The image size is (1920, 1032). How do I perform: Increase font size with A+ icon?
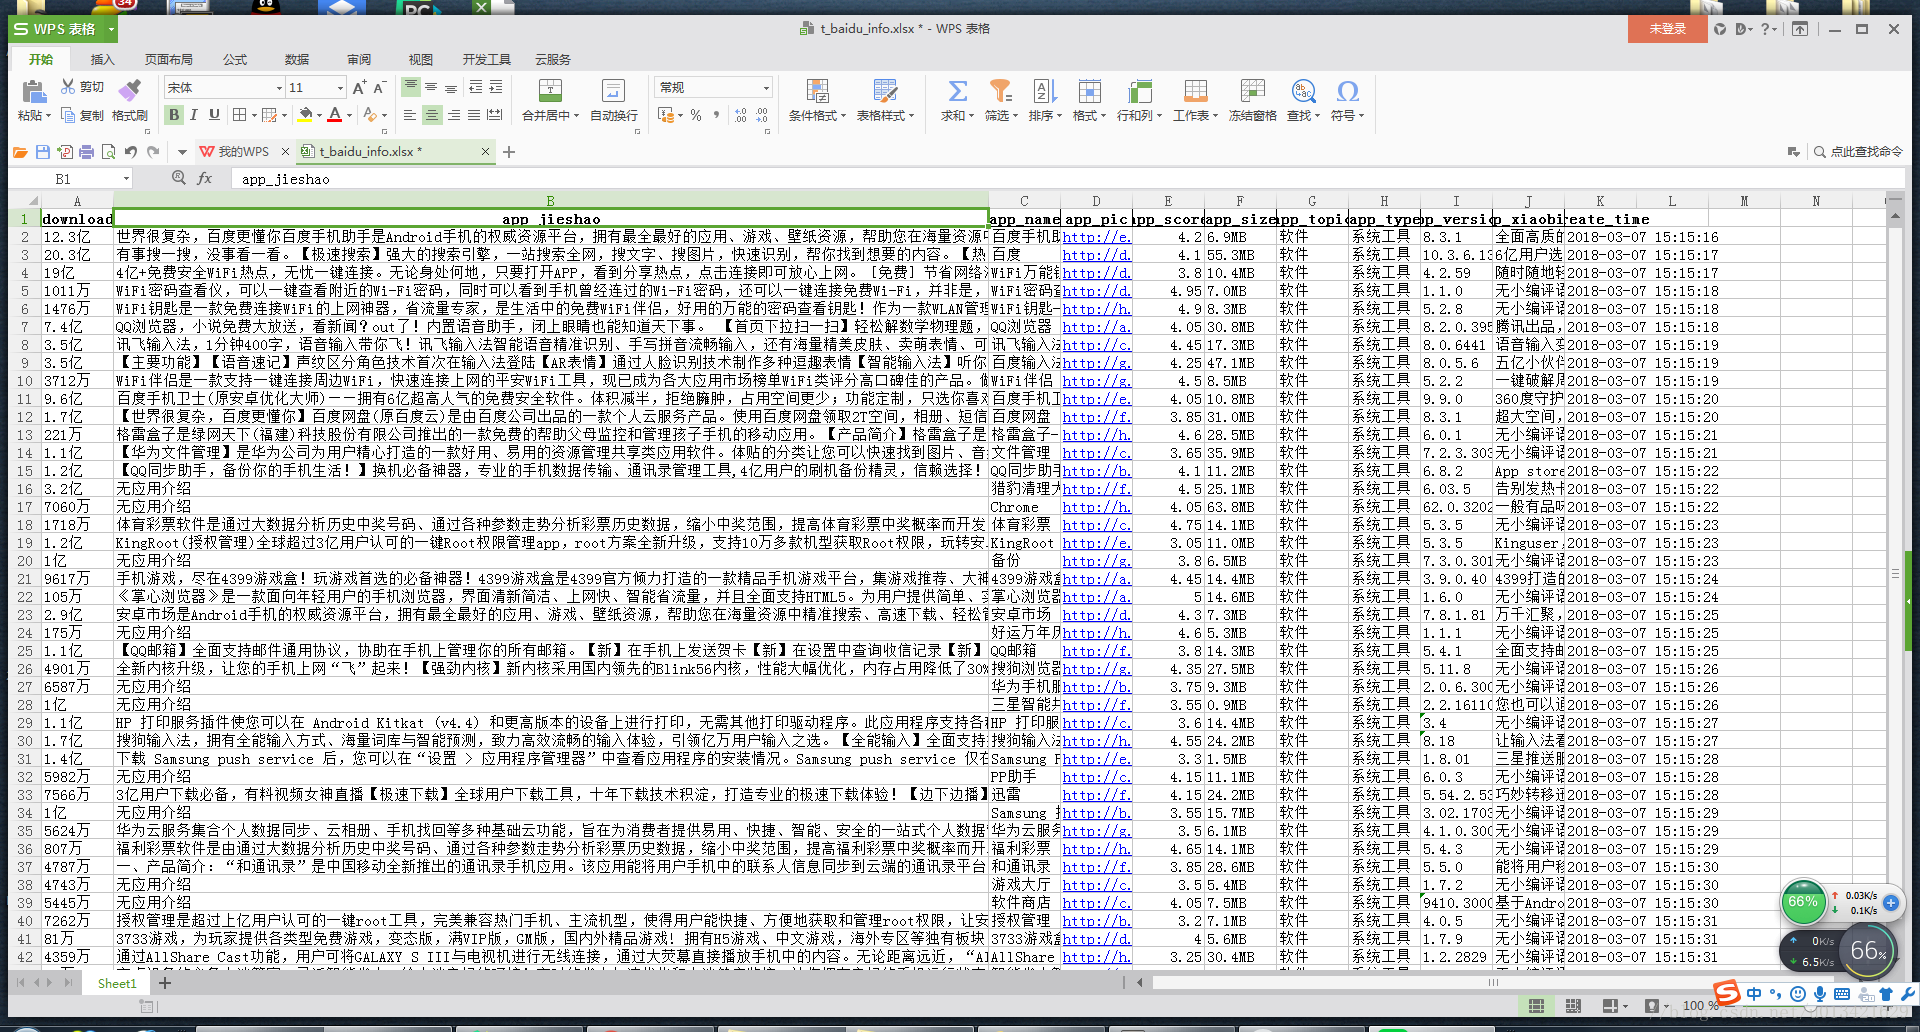coord(360,88)
